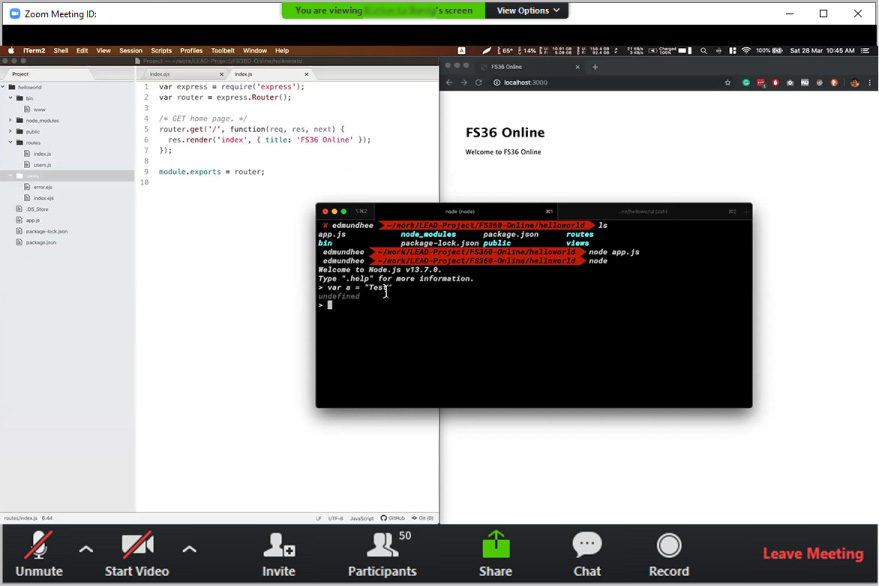Open the Help menu
The image size is (879, 586).
click(282, 50)
